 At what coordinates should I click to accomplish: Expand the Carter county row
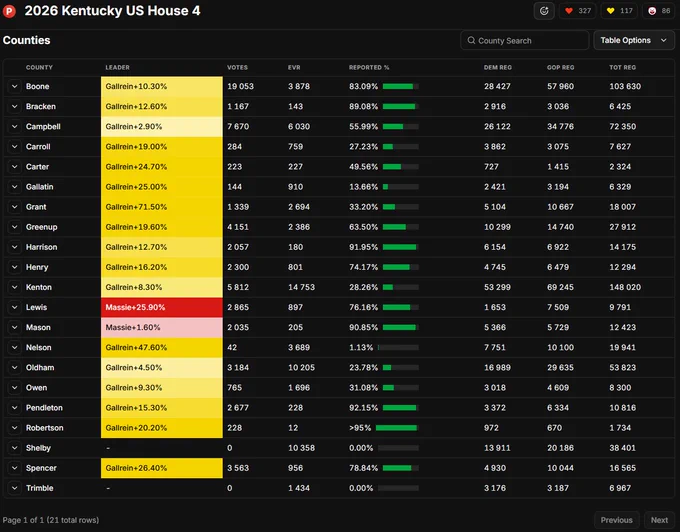click(x=14, y=166)
